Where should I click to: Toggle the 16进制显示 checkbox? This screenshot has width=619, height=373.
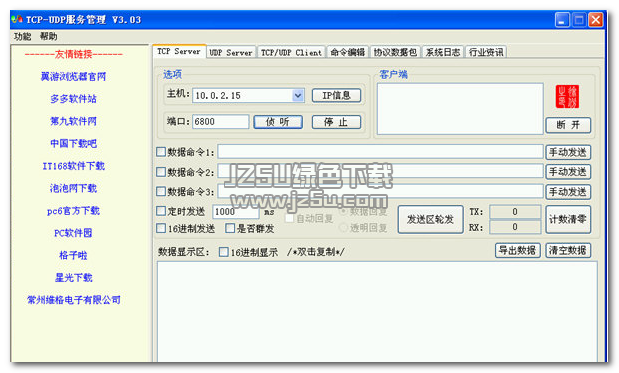tap(223, 252)
